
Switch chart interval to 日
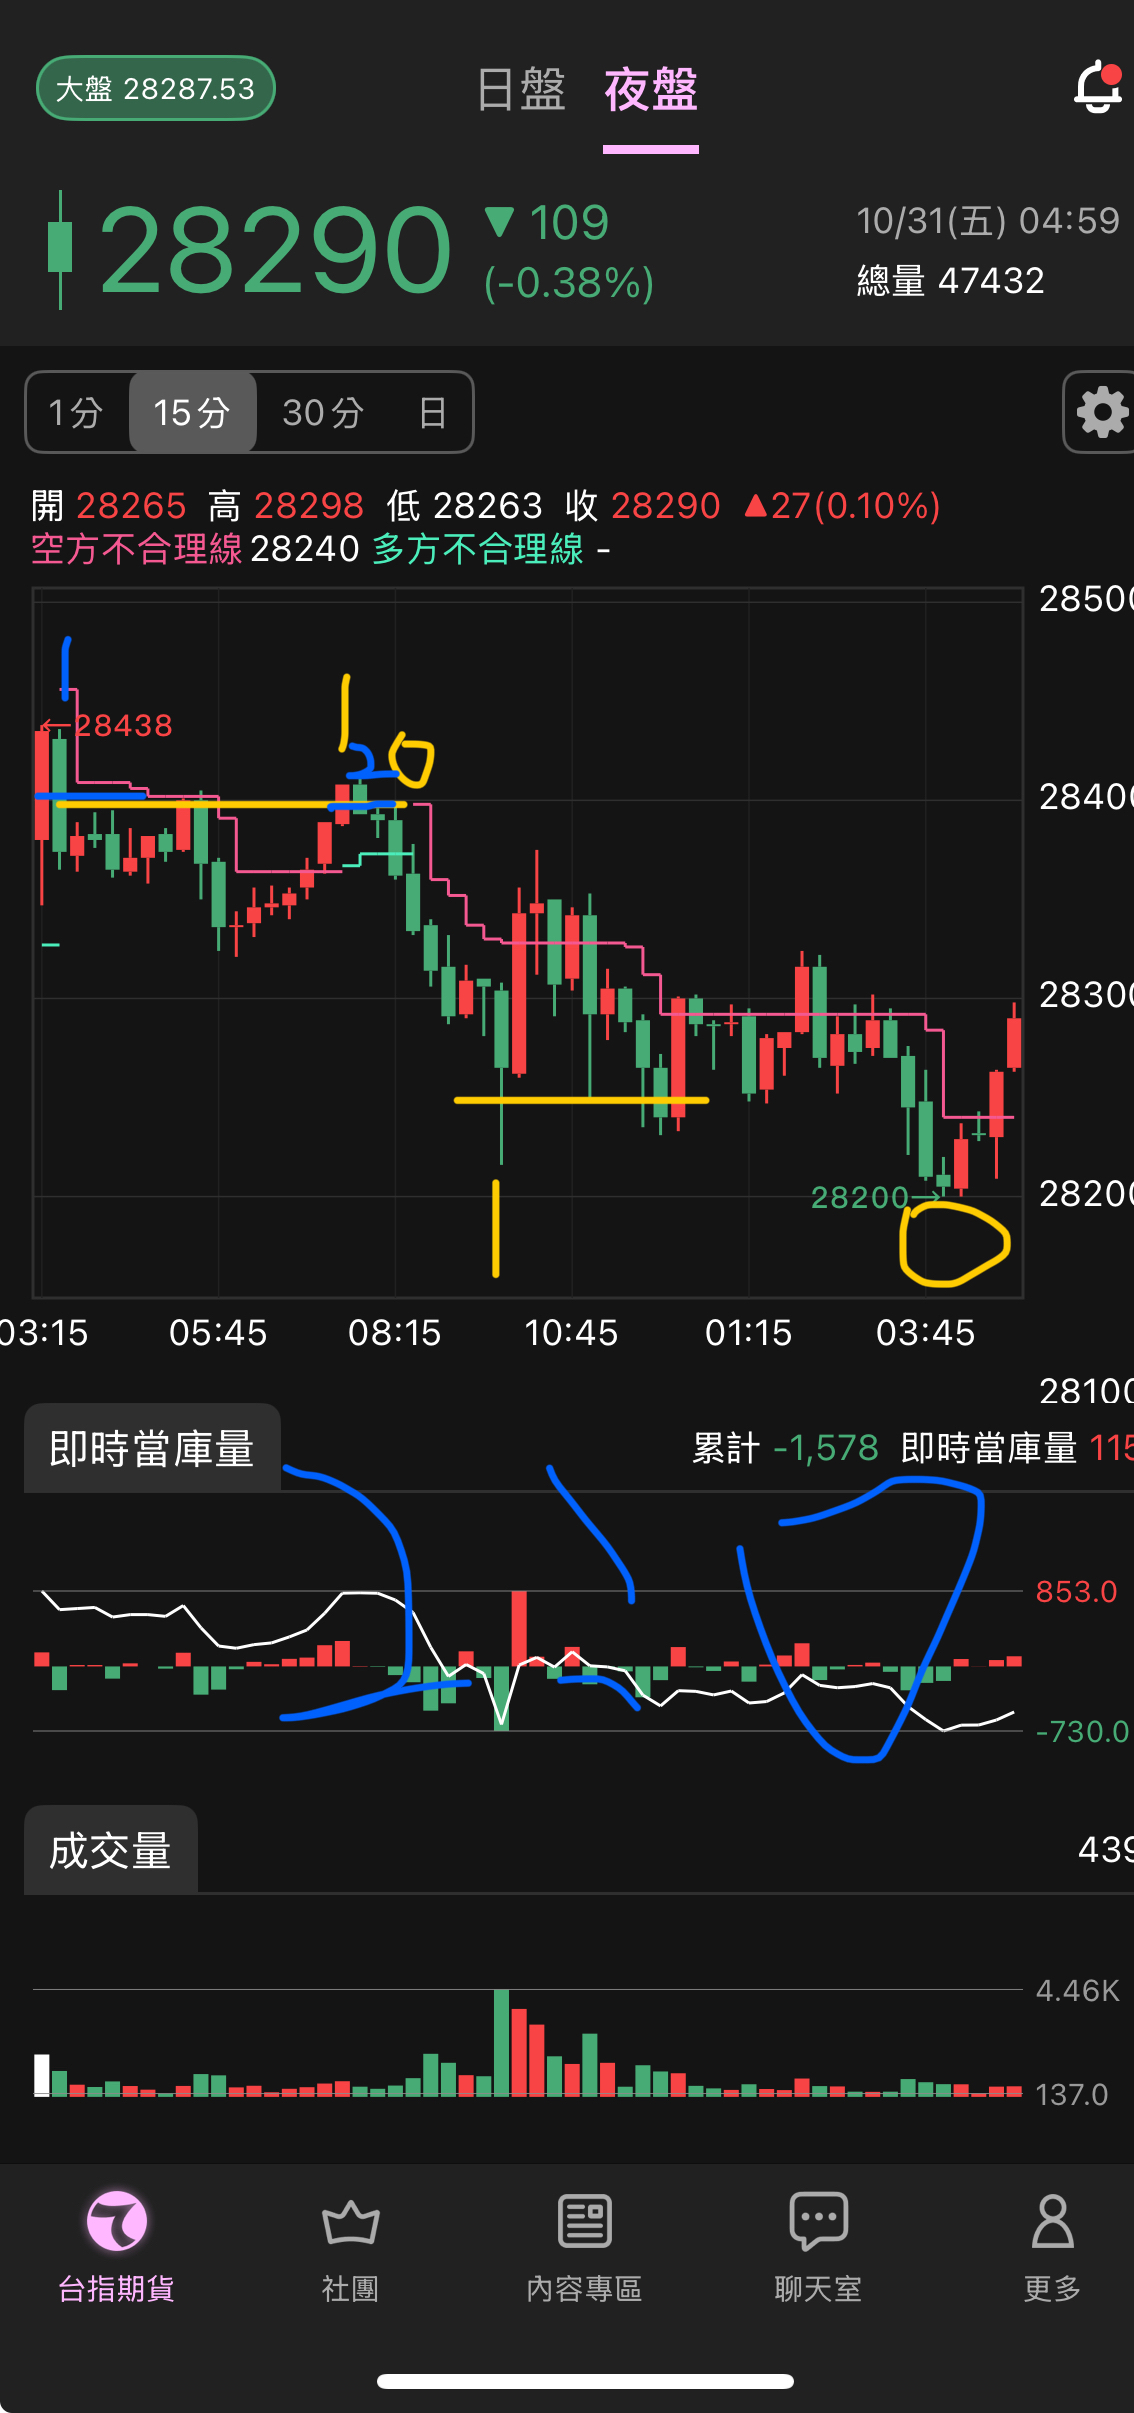pos(432,412)
